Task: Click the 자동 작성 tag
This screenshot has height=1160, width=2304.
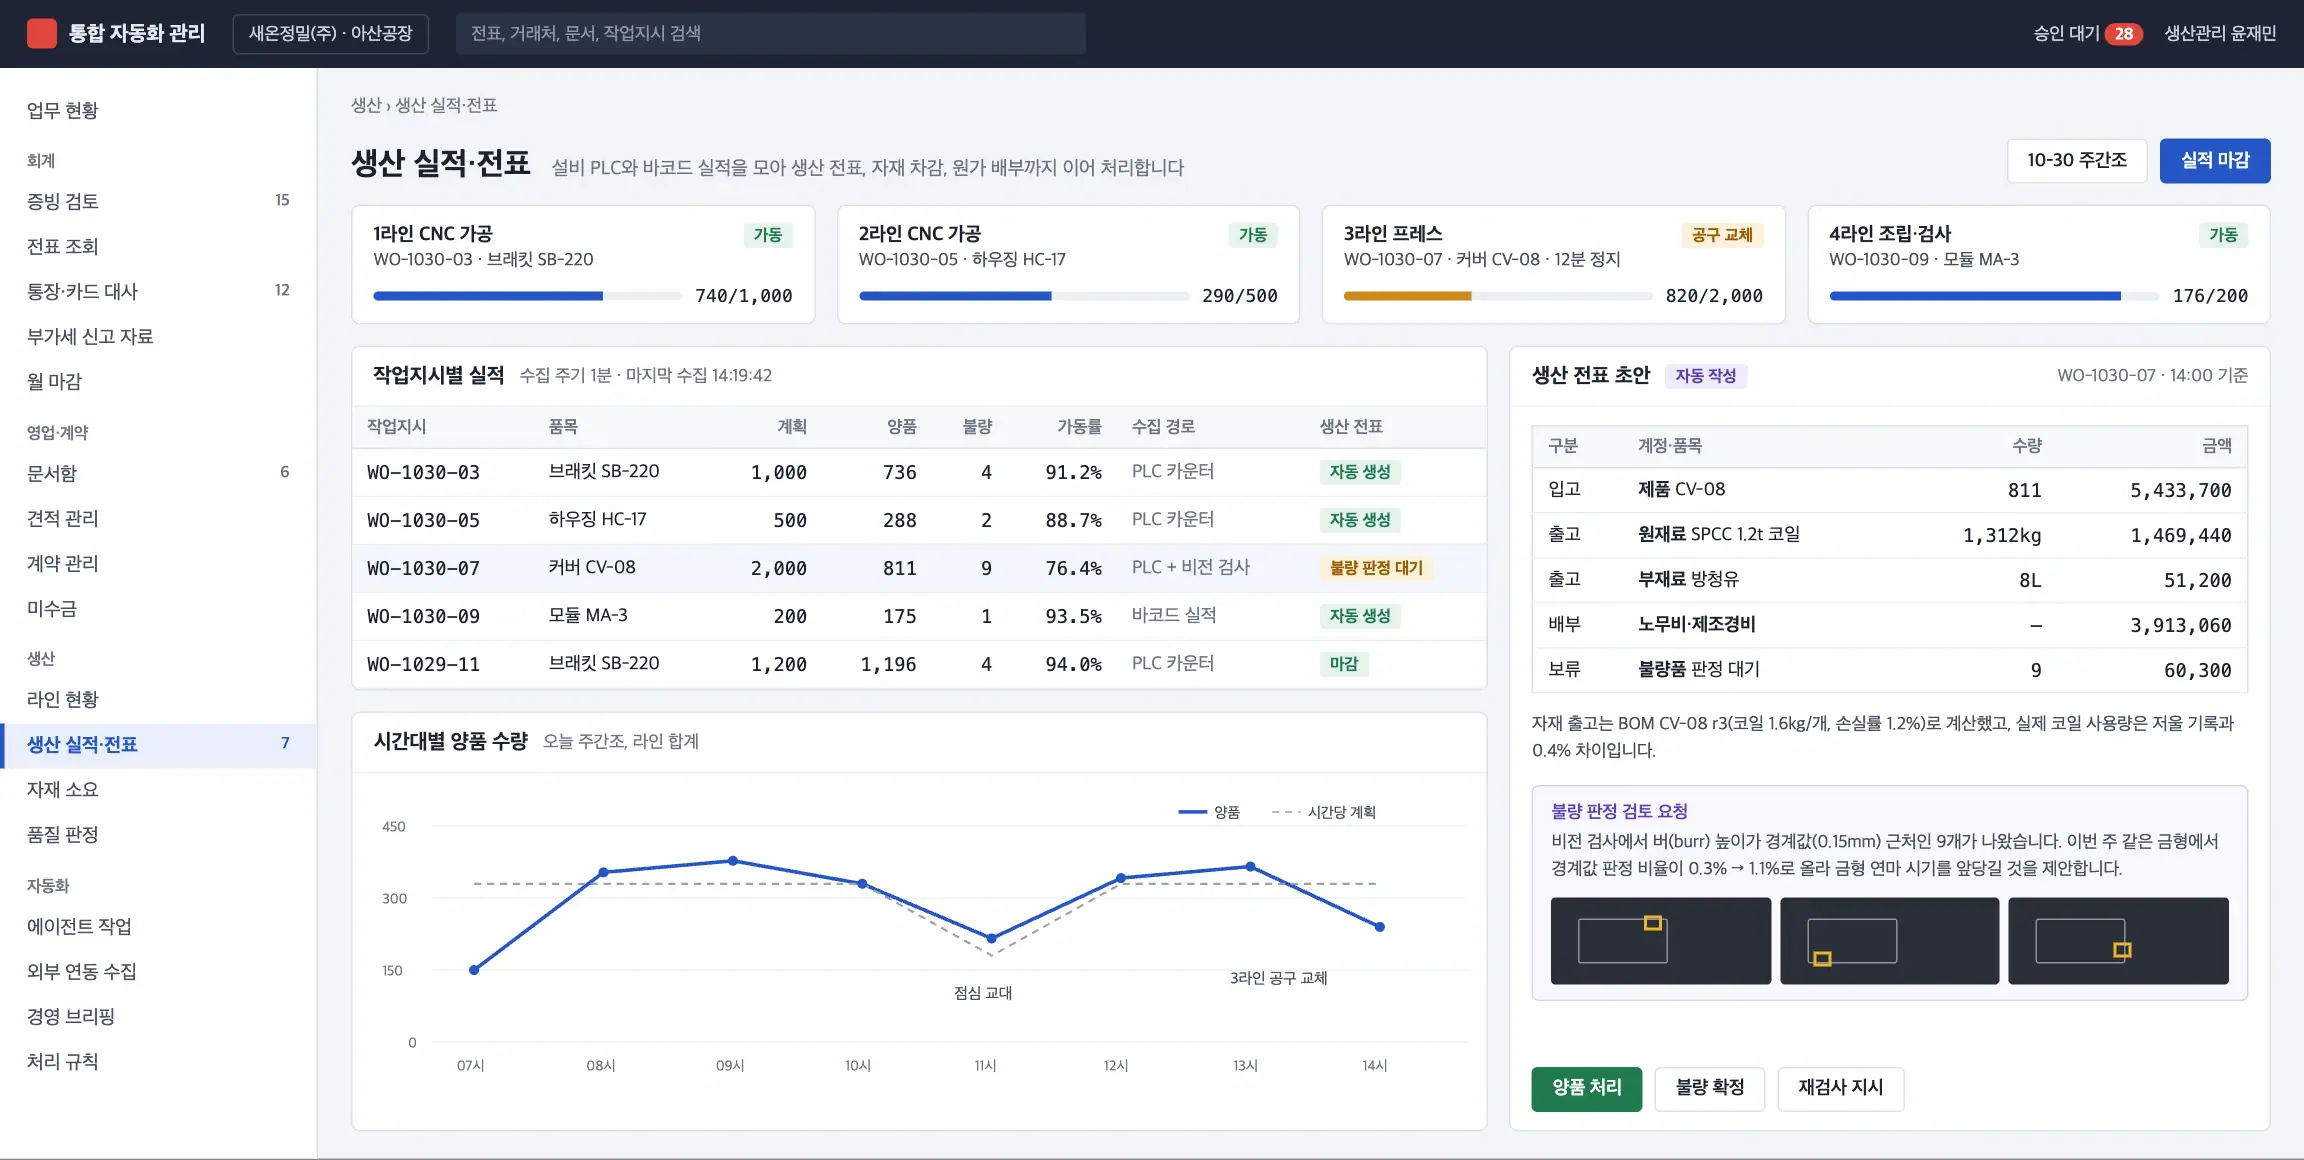Action: click(x=1705, y=376)
